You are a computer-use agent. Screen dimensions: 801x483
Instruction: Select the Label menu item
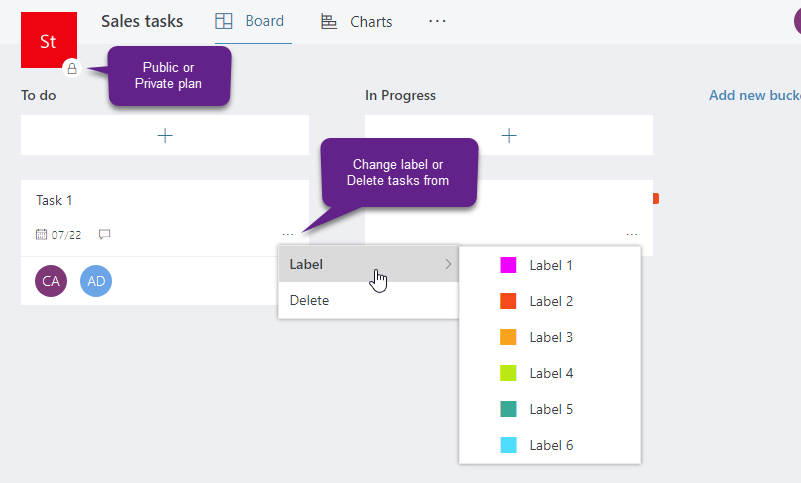point(368,264)
